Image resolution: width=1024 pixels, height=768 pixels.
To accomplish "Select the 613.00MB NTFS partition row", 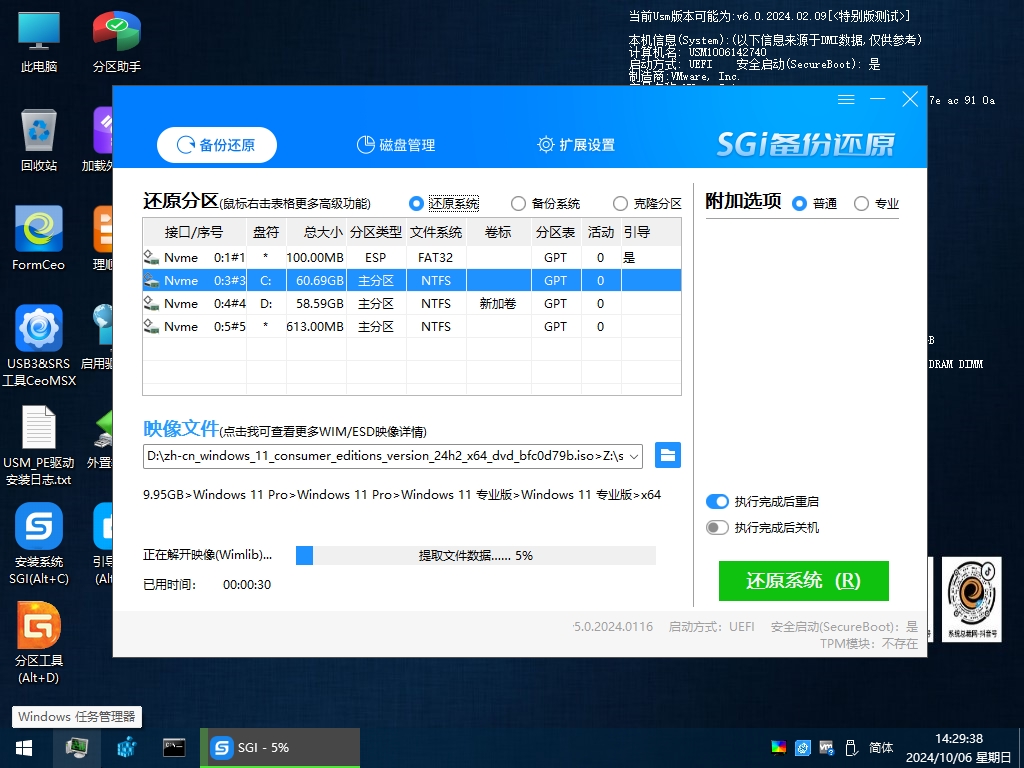I will point(412,326).
